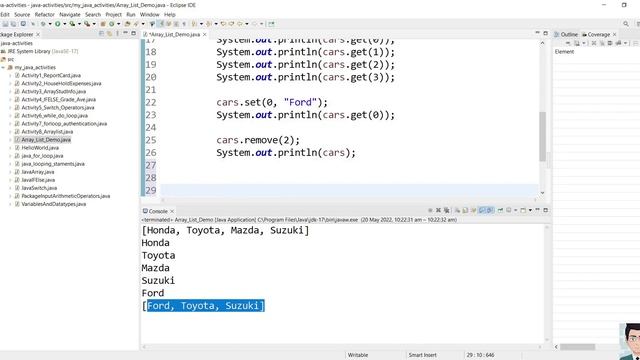Open the Window menu
This screenshot has height=360, width=640.
click(x=149, y=14)
